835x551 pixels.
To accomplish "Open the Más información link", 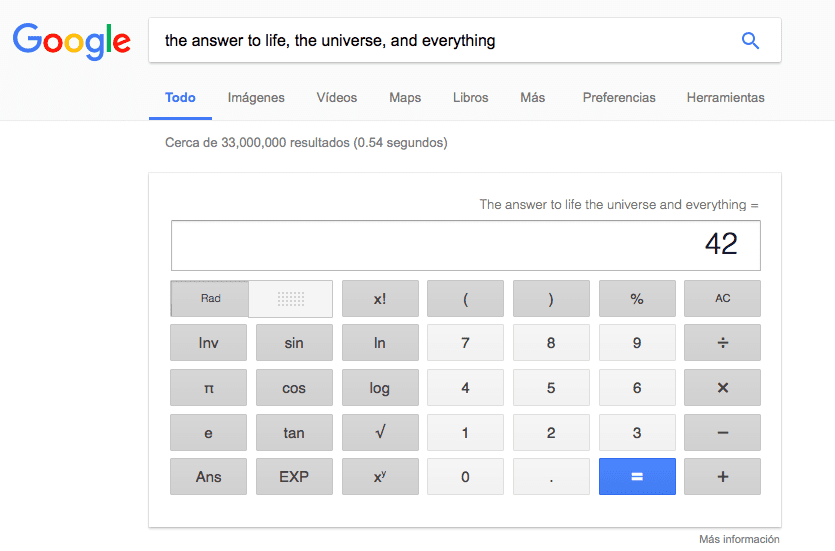I will click(x=739, y=539).
